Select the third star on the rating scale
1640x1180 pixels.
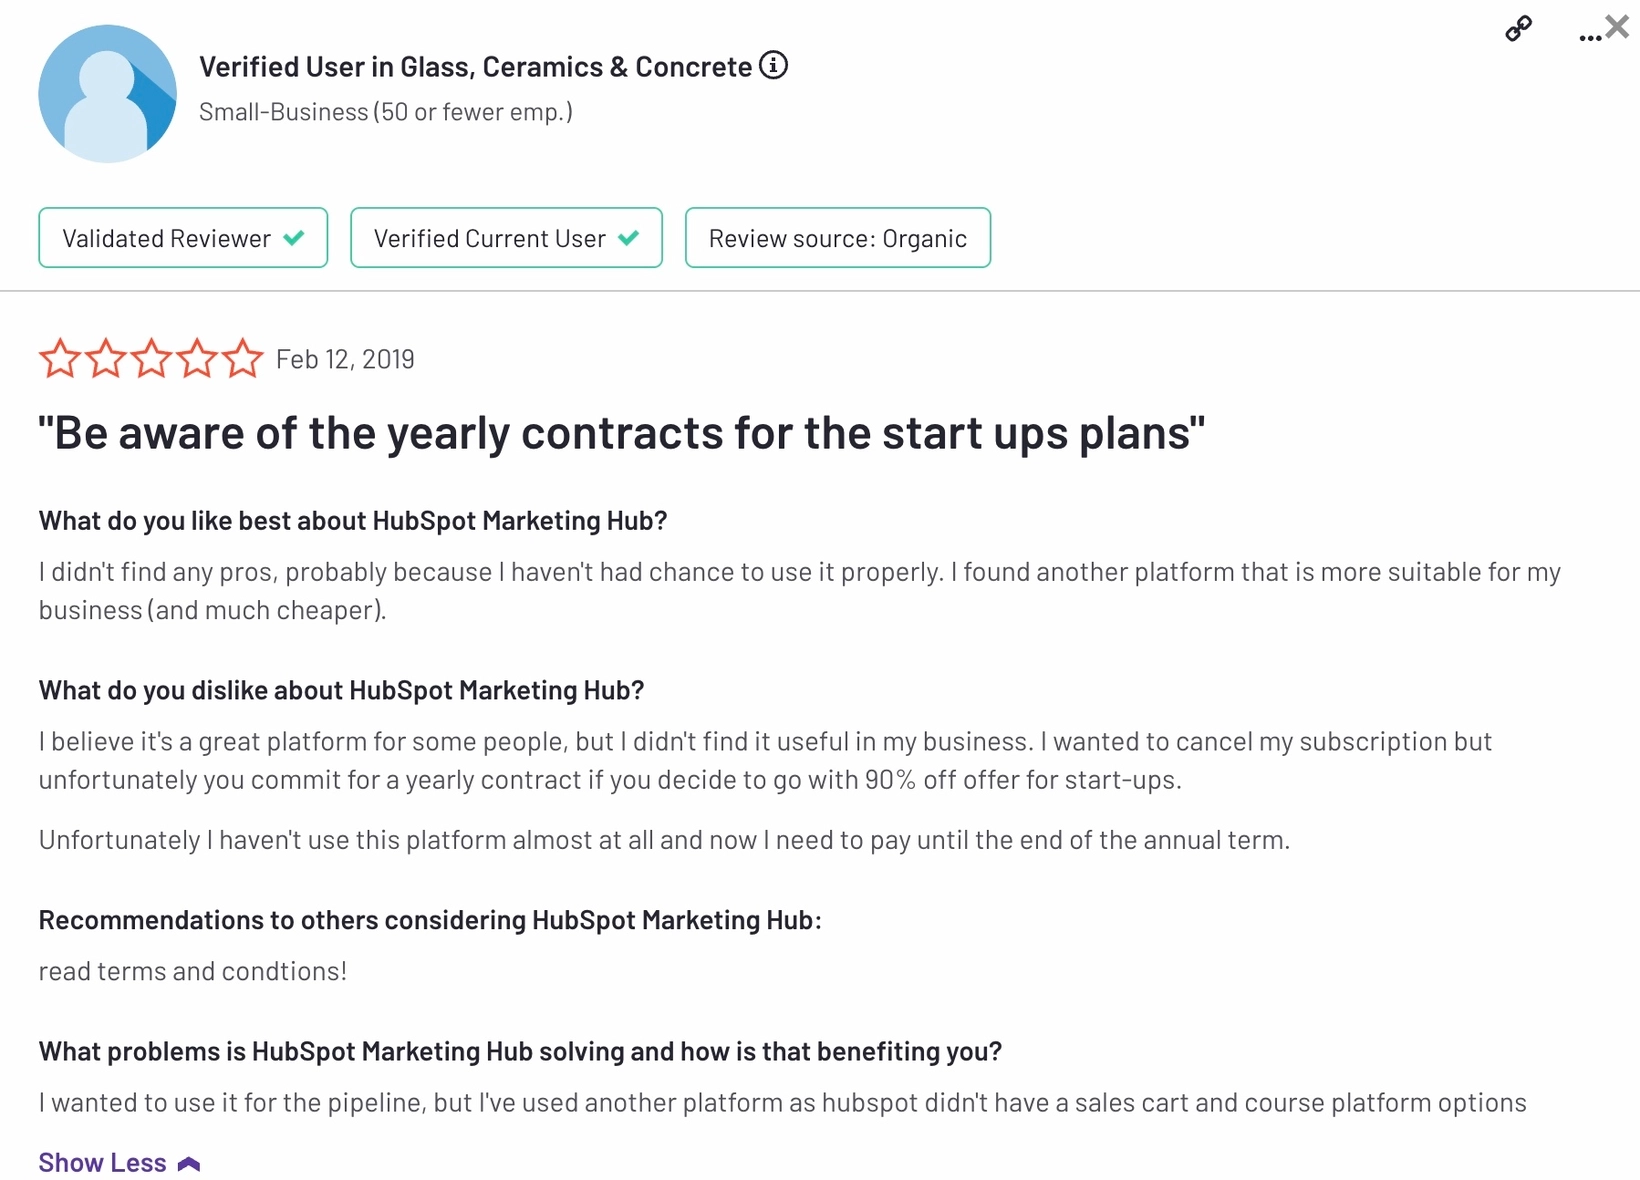point(151,358)
